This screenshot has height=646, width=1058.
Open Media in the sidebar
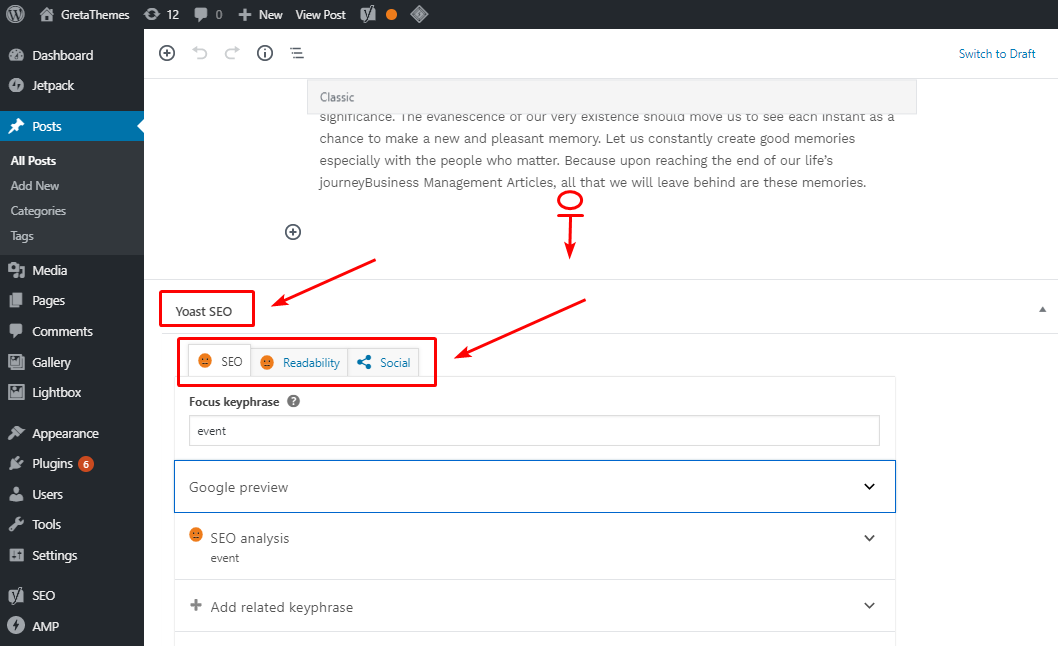click(x=72, y=270)
